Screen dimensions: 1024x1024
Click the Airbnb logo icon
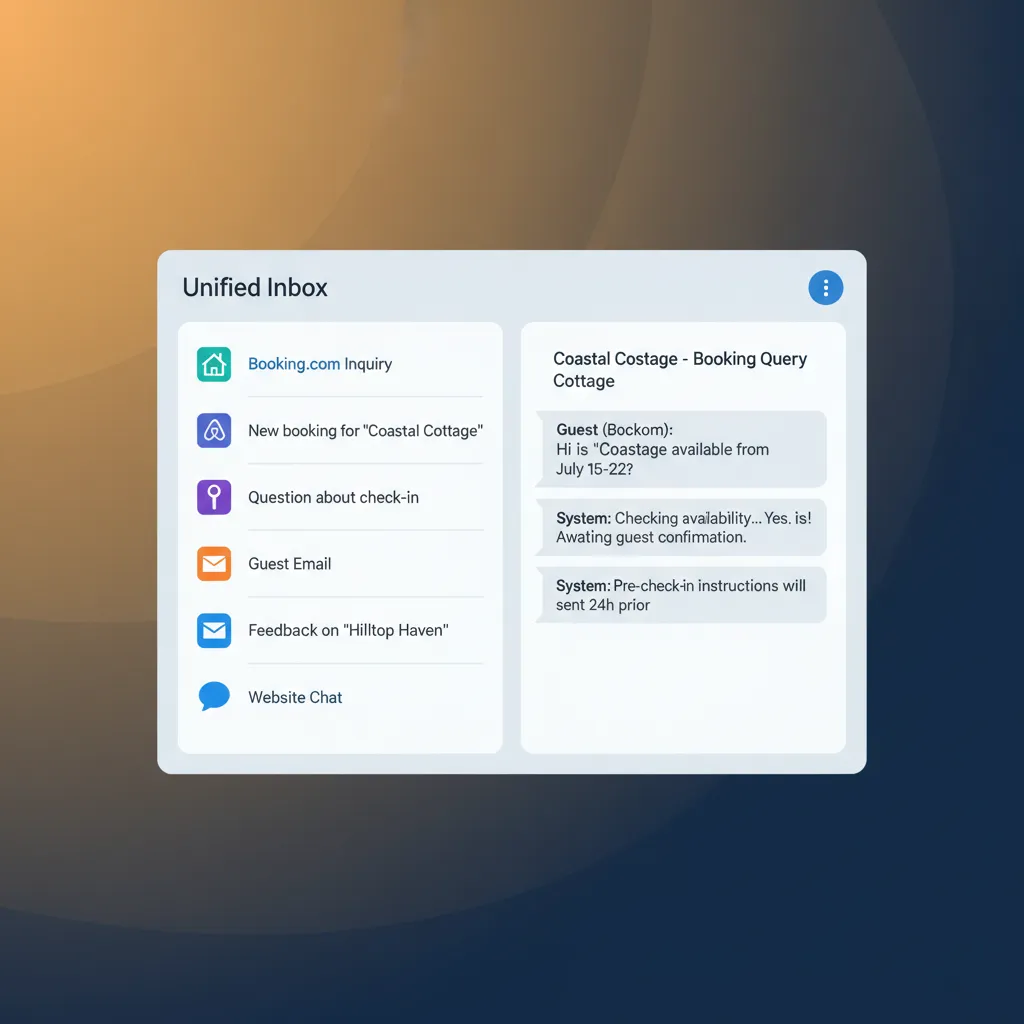[214, 430]
